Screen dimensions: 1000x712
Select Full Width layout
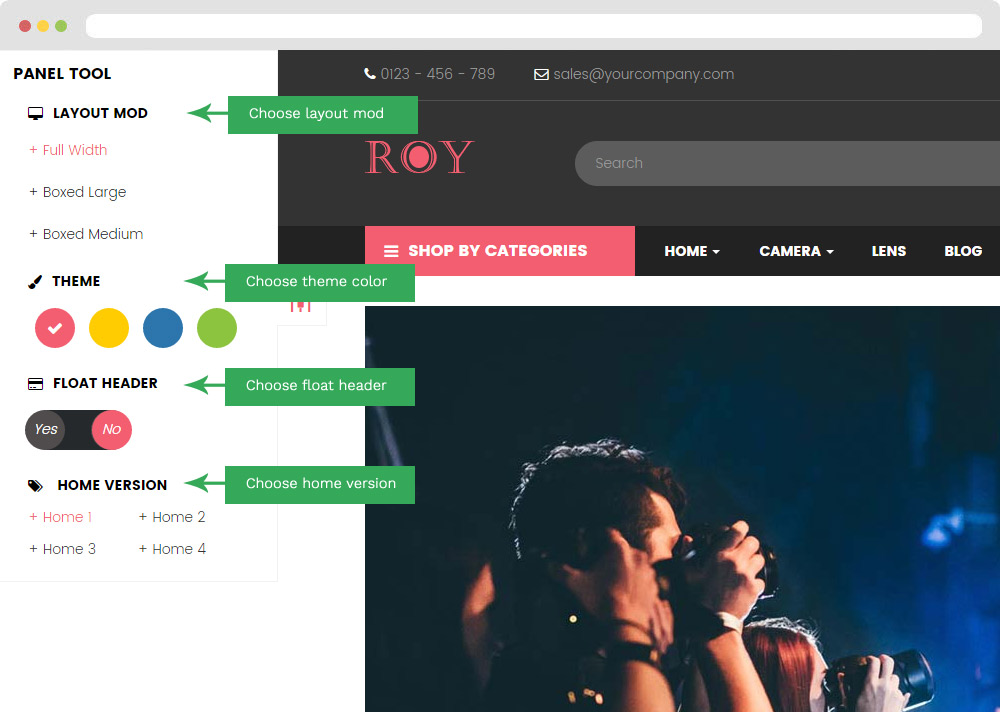click(68, 150)
